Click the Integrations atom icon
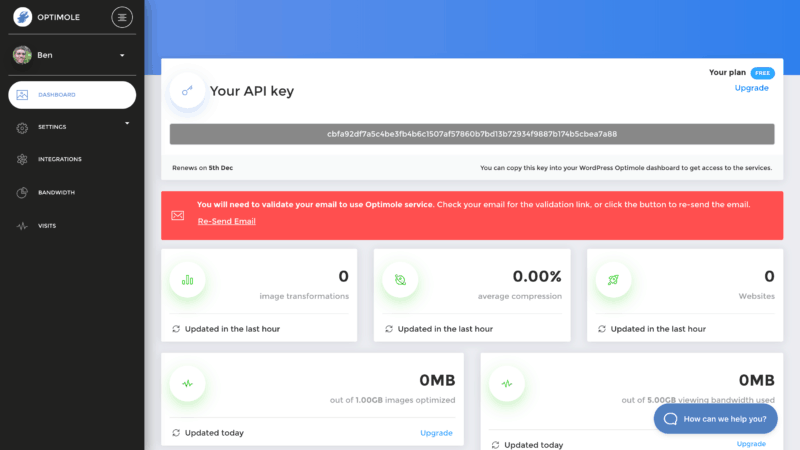Screen dimensions: 800x450 (x=22, y=159)
